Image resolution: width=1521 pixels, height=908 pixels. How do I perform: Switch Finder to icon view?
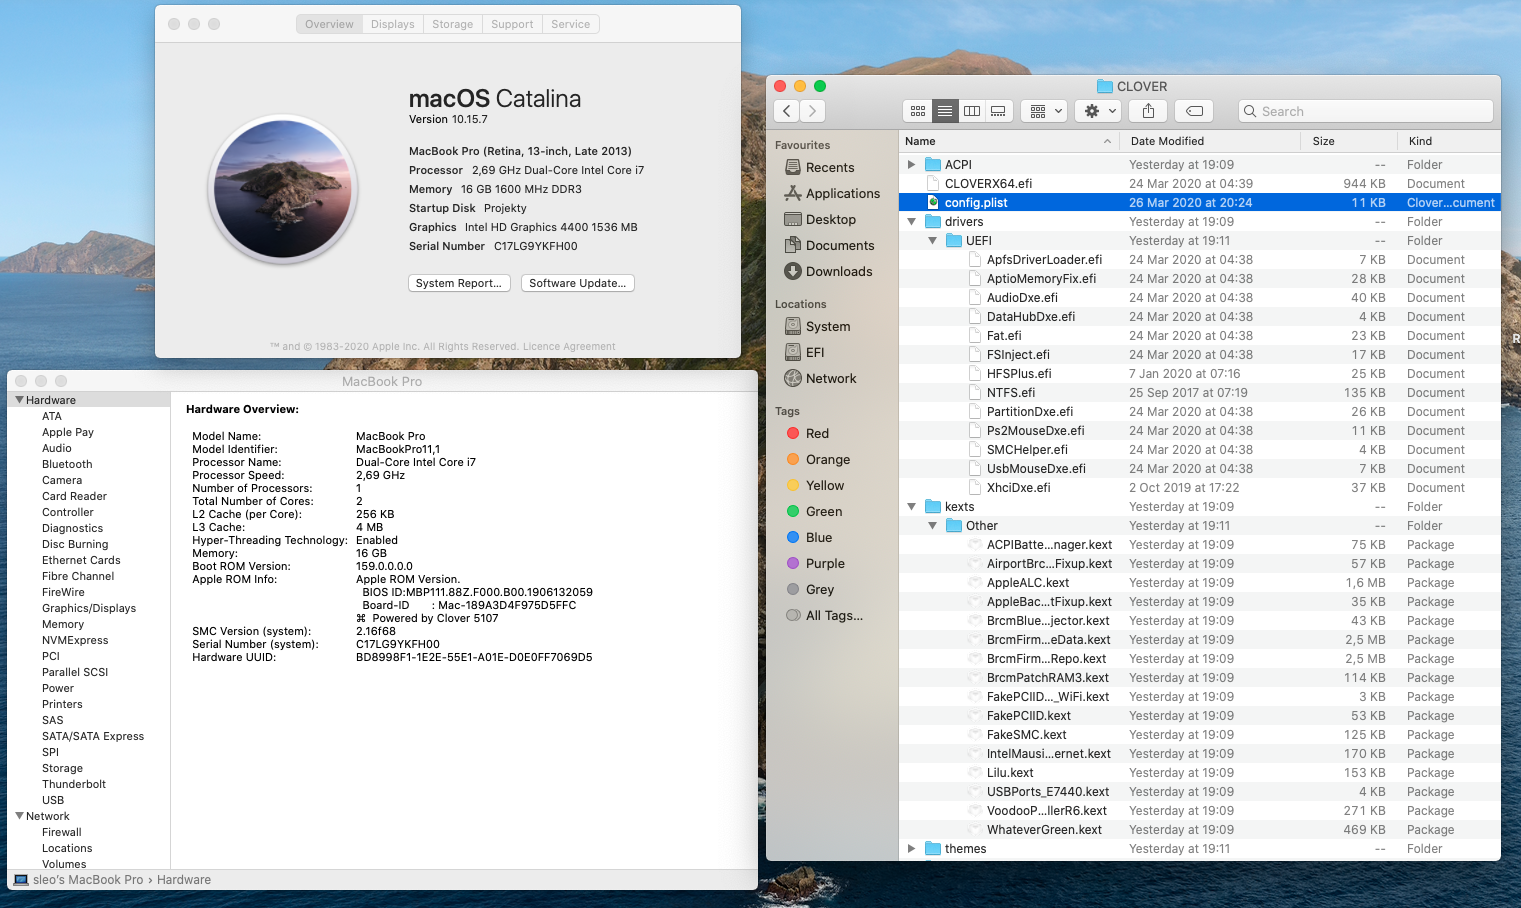pos(918,111)
